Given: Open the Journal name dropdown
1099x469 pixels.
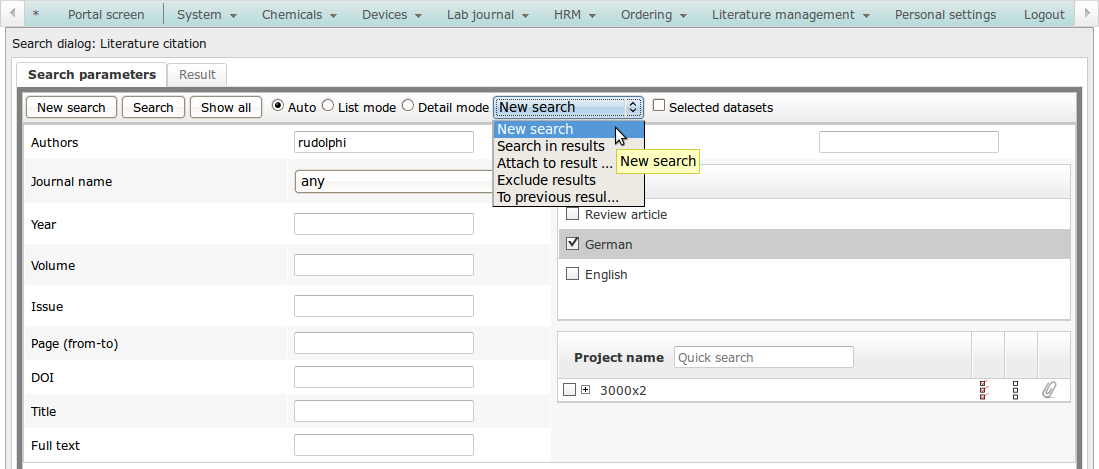Looking at the screenshot, I should [394, 182].
